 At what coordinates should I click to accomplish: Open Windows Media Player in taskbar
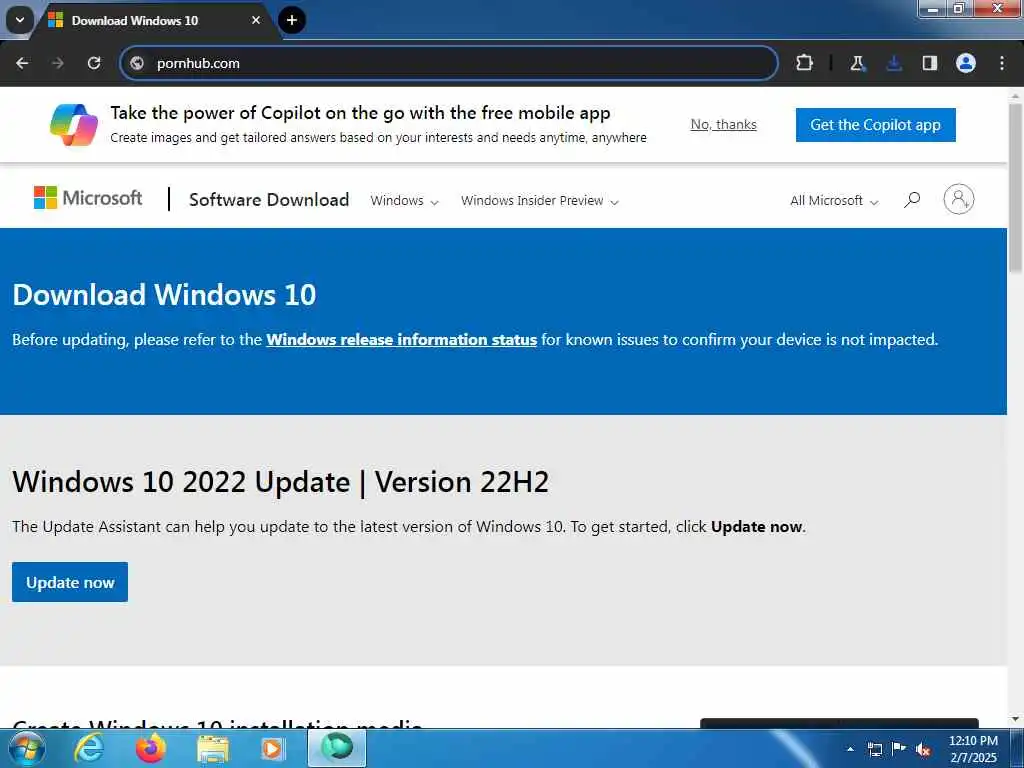pos(272,748)
